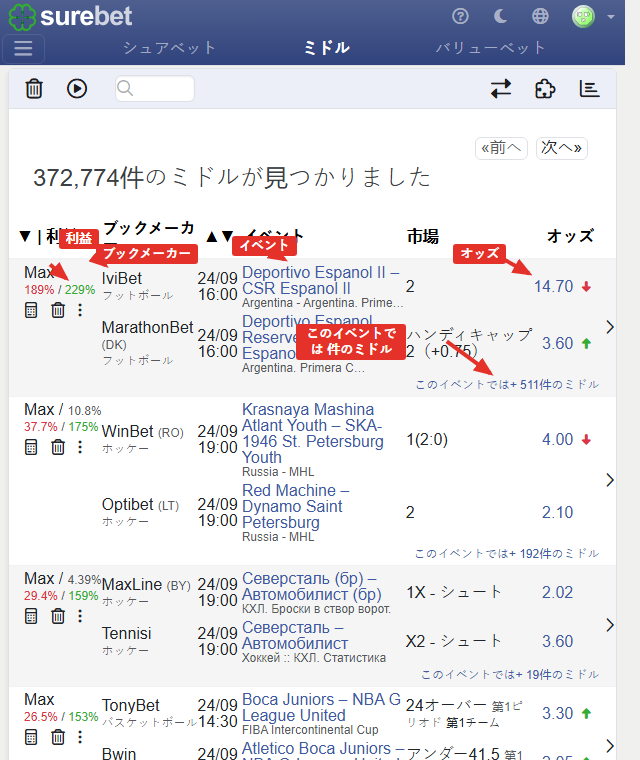Switch to the シュアベット tab
The image size is (640, 760).
[169, 48]
